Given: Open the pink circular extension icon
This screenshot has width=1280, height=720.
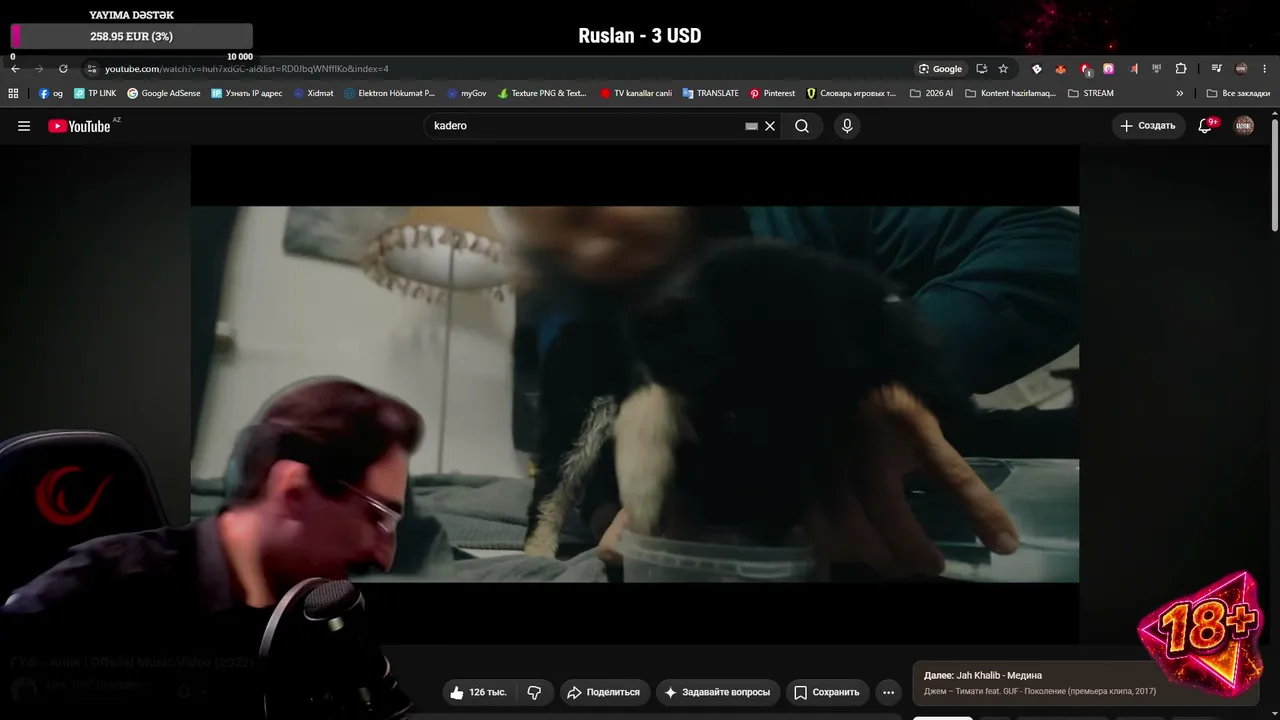Looking at the screenshot, I should point(1108,69).
